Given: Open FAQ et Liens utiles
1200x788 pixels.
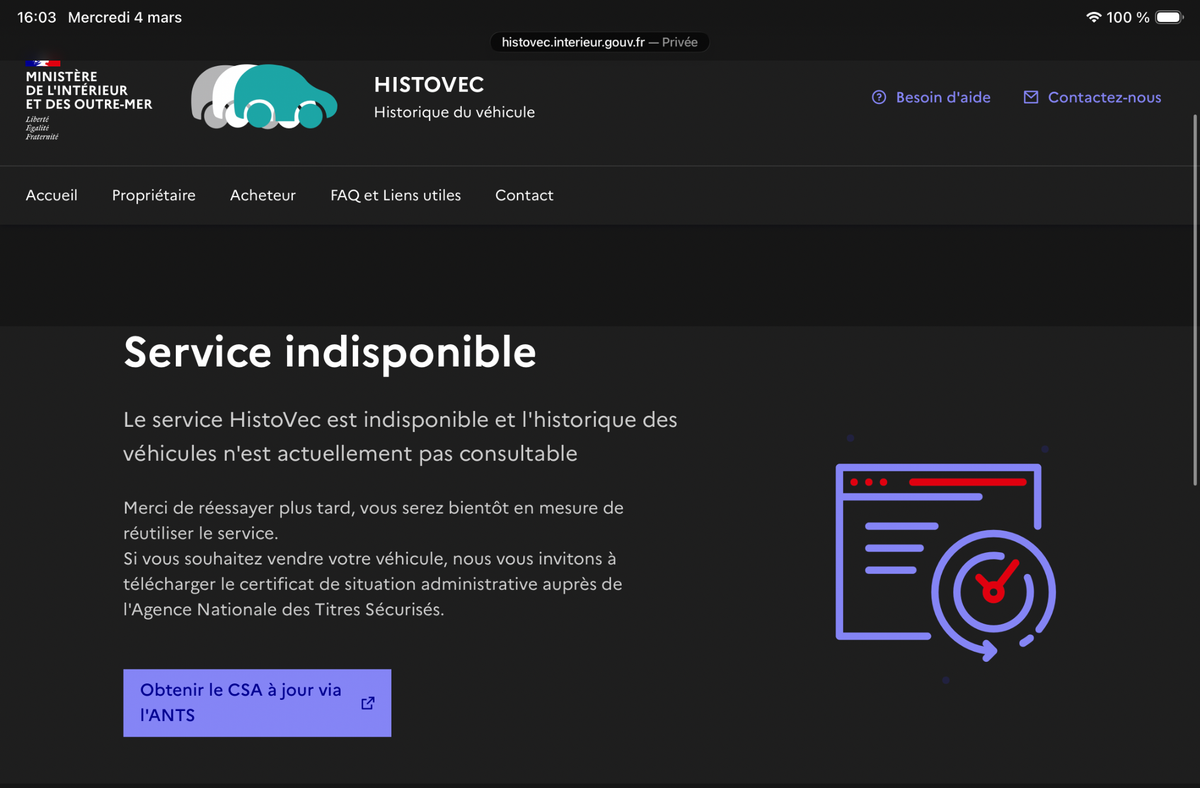Looking at the screenshot, I should click(396, 195).
